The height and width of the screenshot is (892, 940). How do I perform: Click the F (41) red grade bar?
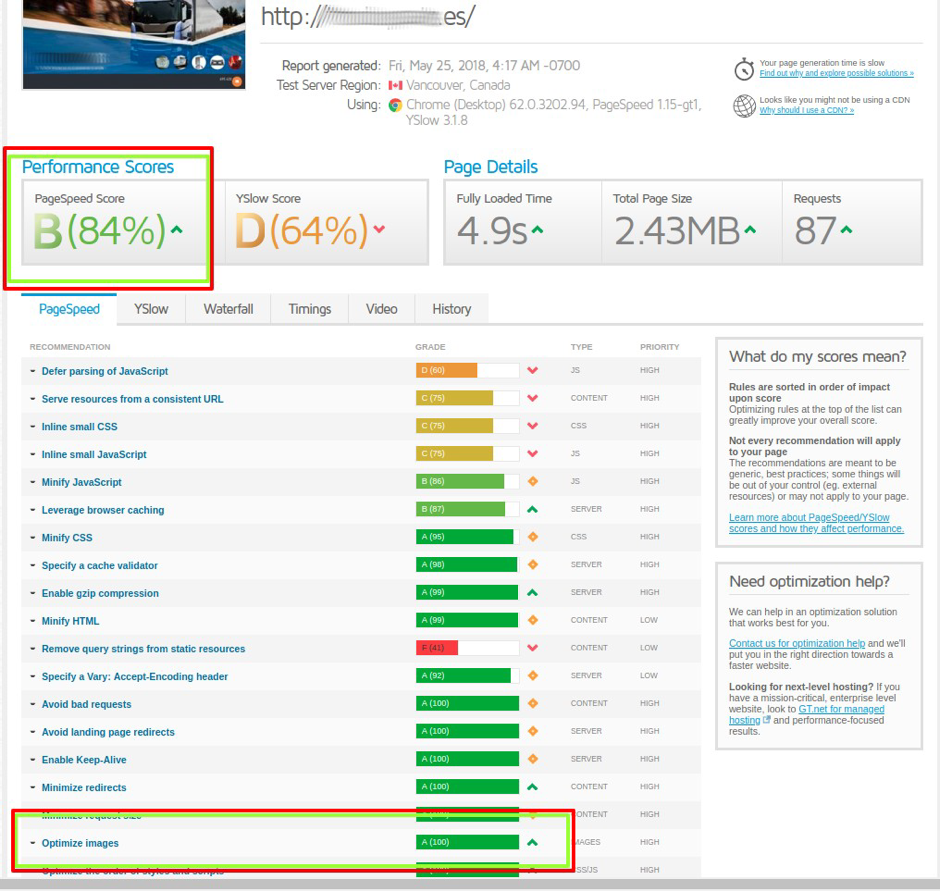[x=437, y=648]
